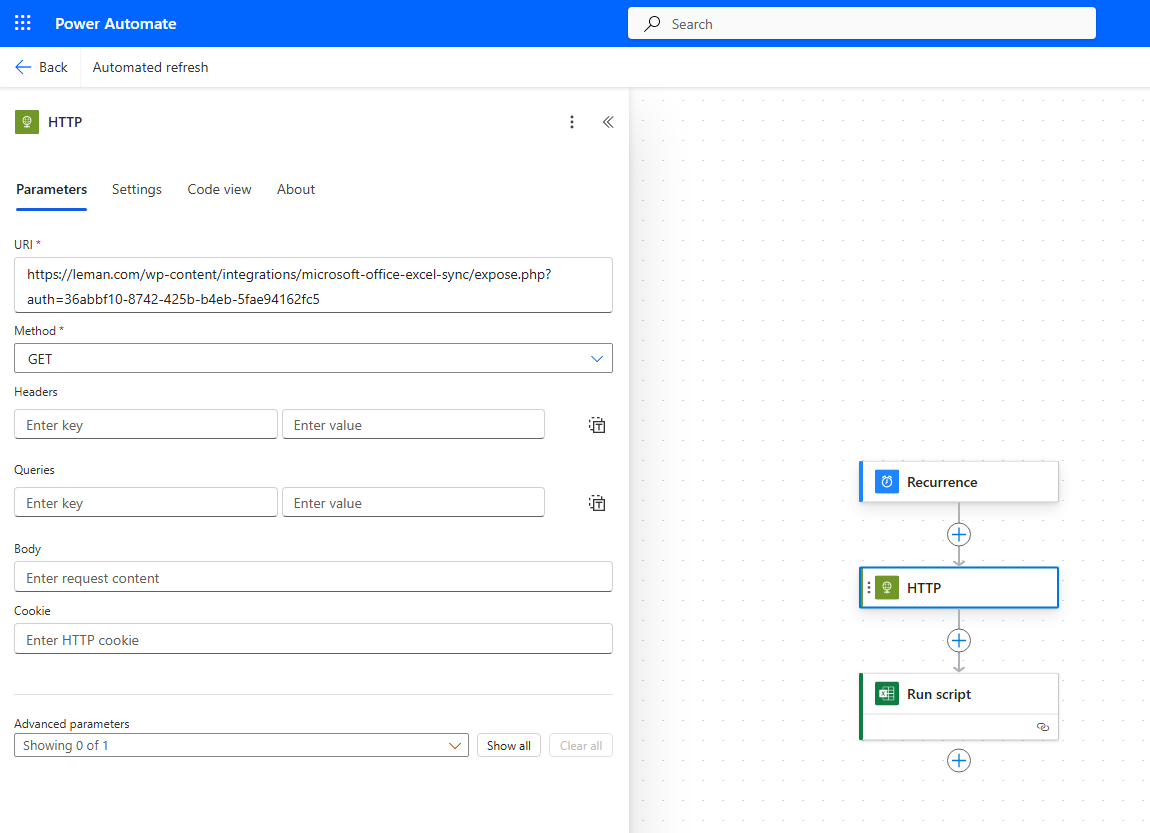This screenshot has width=1150, height=833.
Task: Click the Search box in header
Action: coord(861,23)
